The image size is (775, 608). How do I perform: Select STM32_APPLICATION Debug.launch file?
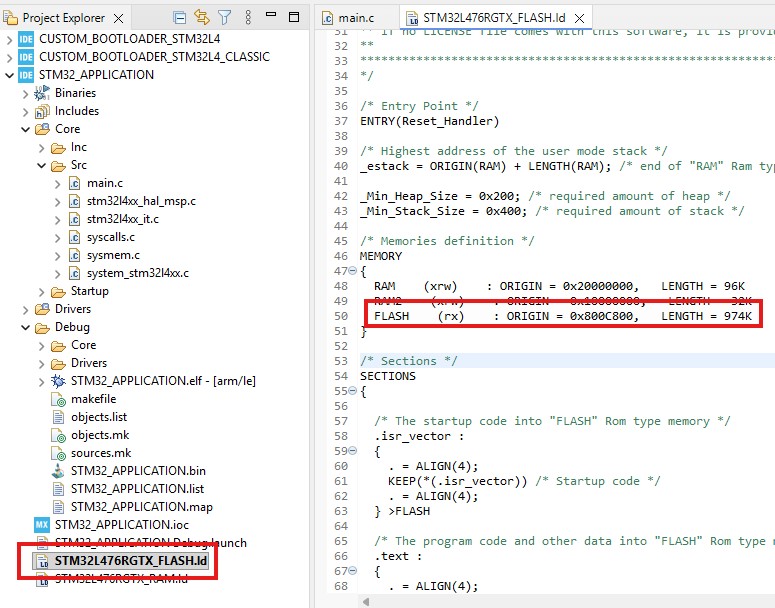click(x=151, y=543)
